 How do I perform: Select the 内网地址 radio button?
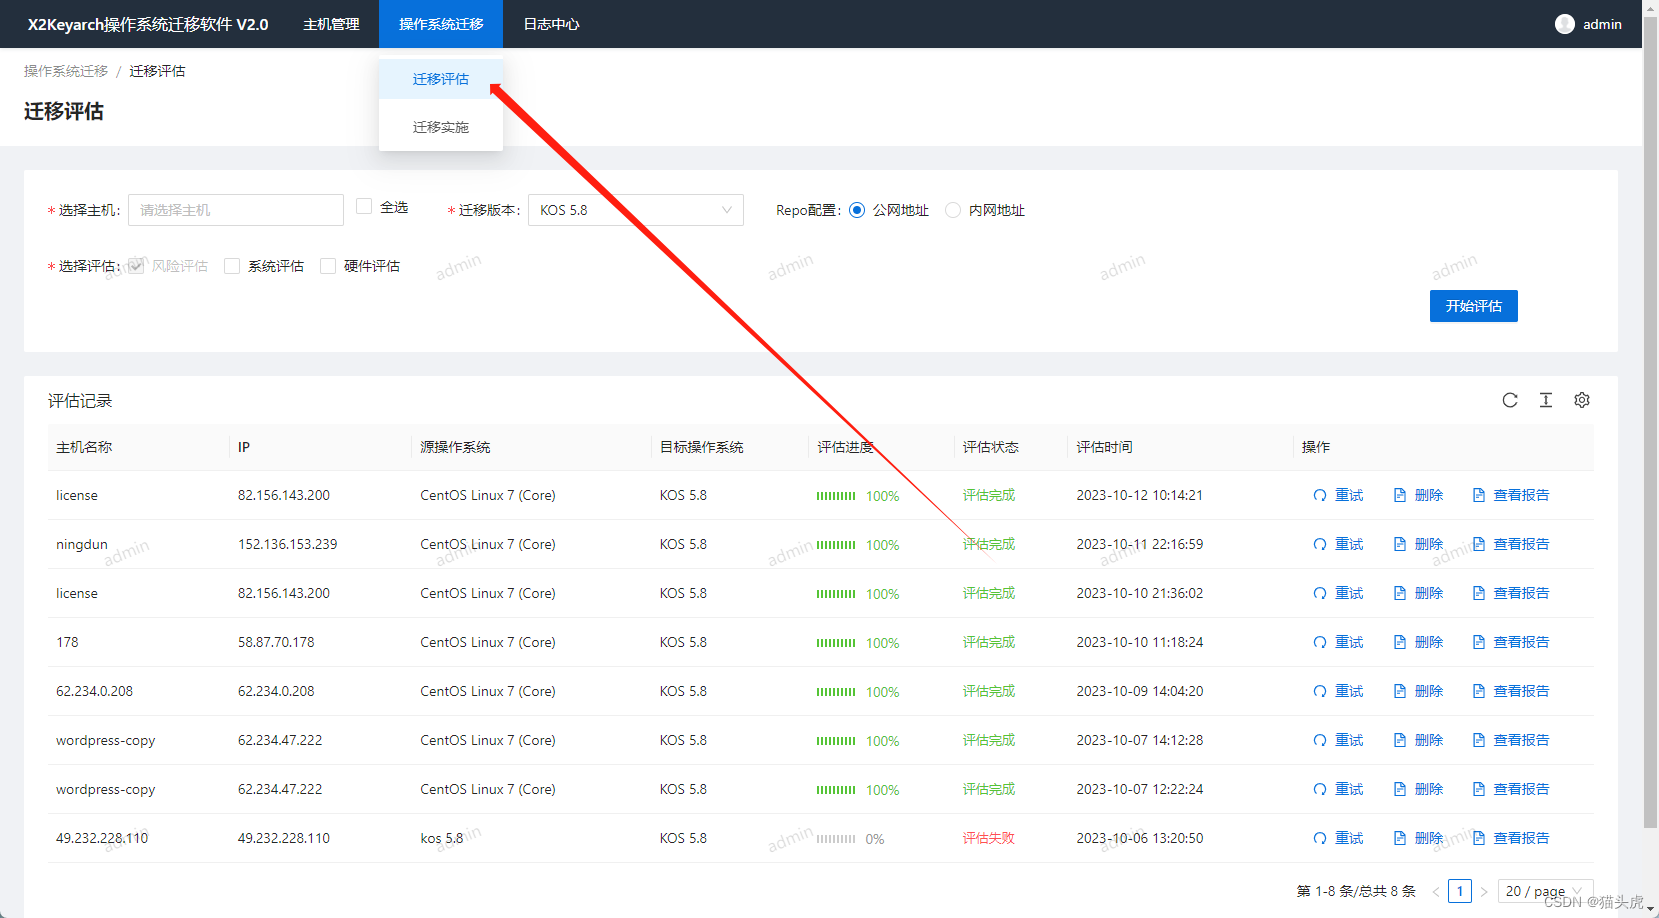[x=953, y=210]
